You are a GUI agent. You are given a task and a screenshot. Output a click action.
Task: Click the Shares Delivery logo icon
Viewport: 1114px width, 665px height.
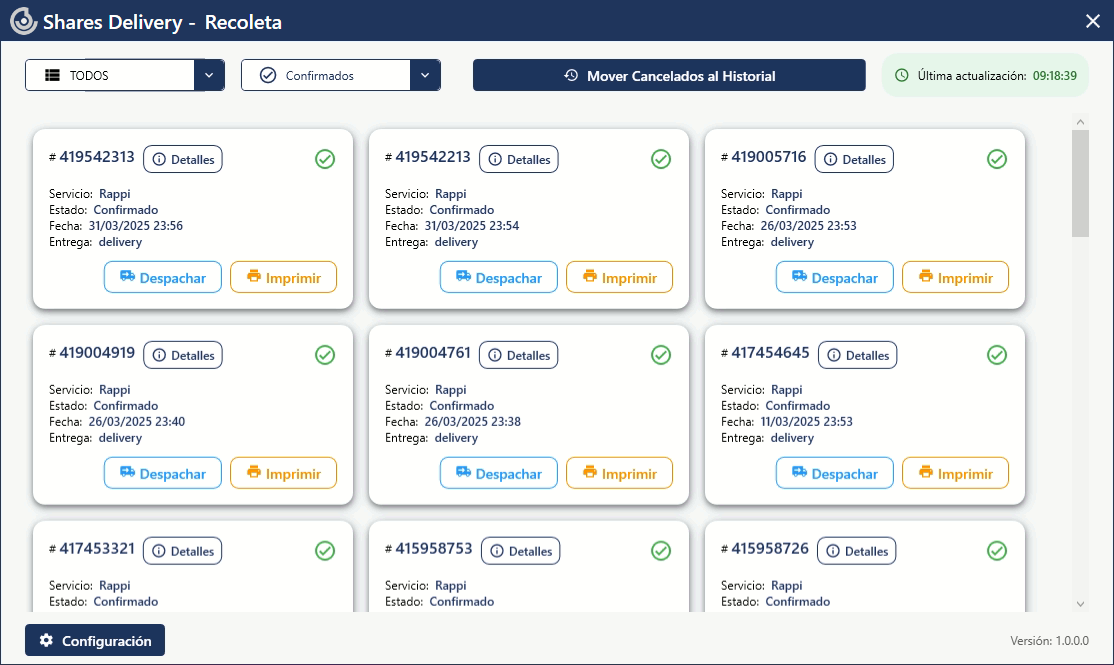point(23,21)
